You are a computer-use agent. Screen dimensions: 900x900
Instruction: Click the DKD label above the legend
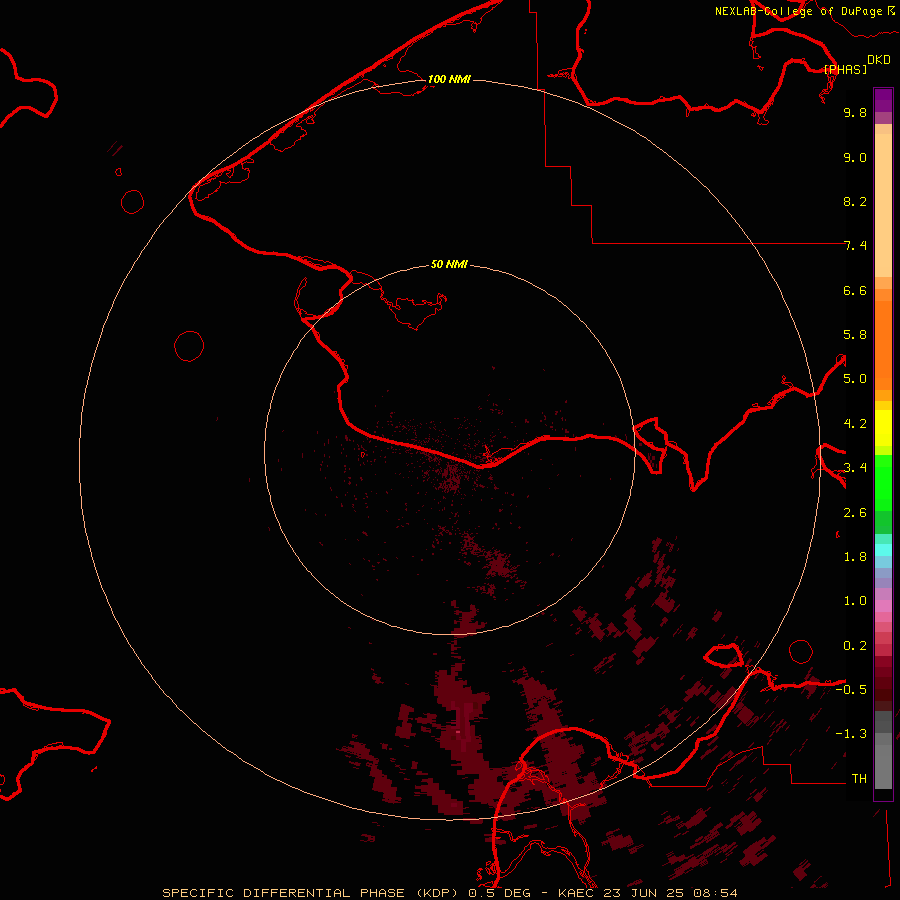[x=878, y=60]
